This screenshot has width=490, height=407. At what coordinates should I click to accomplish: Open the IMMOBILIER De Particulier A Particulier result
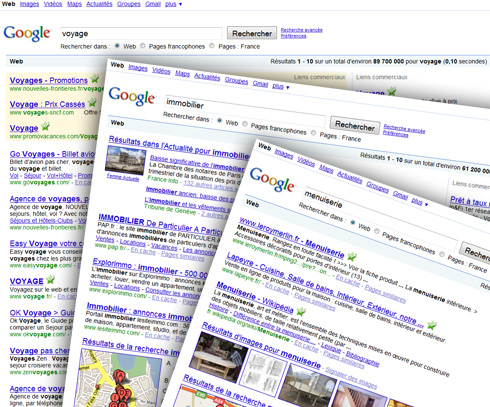(x=160, y=224)
